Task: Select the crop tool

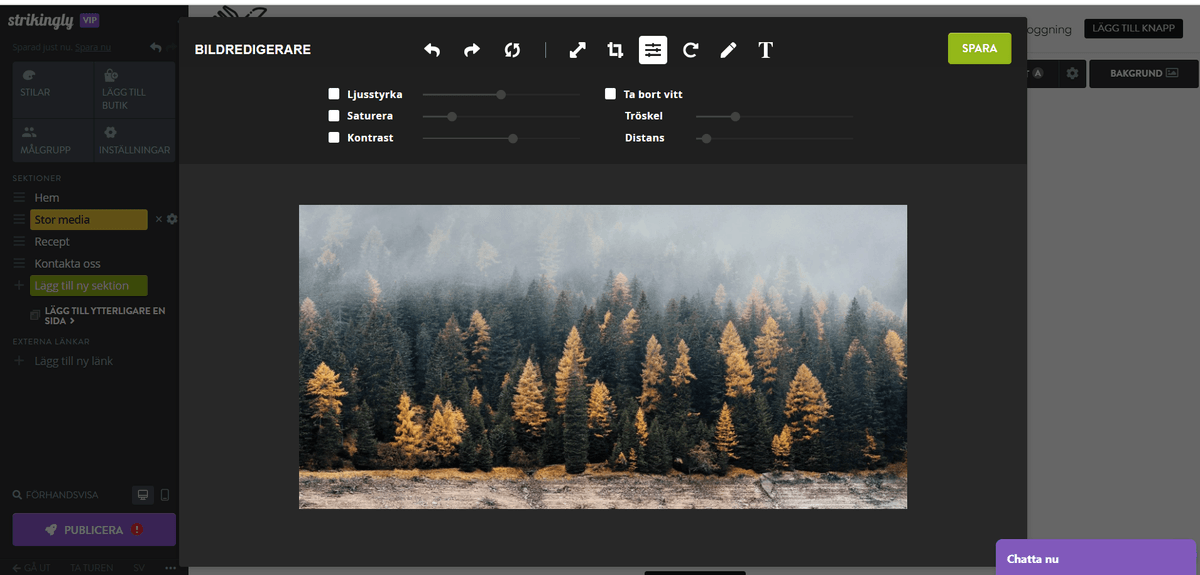Action: [615, 50]
